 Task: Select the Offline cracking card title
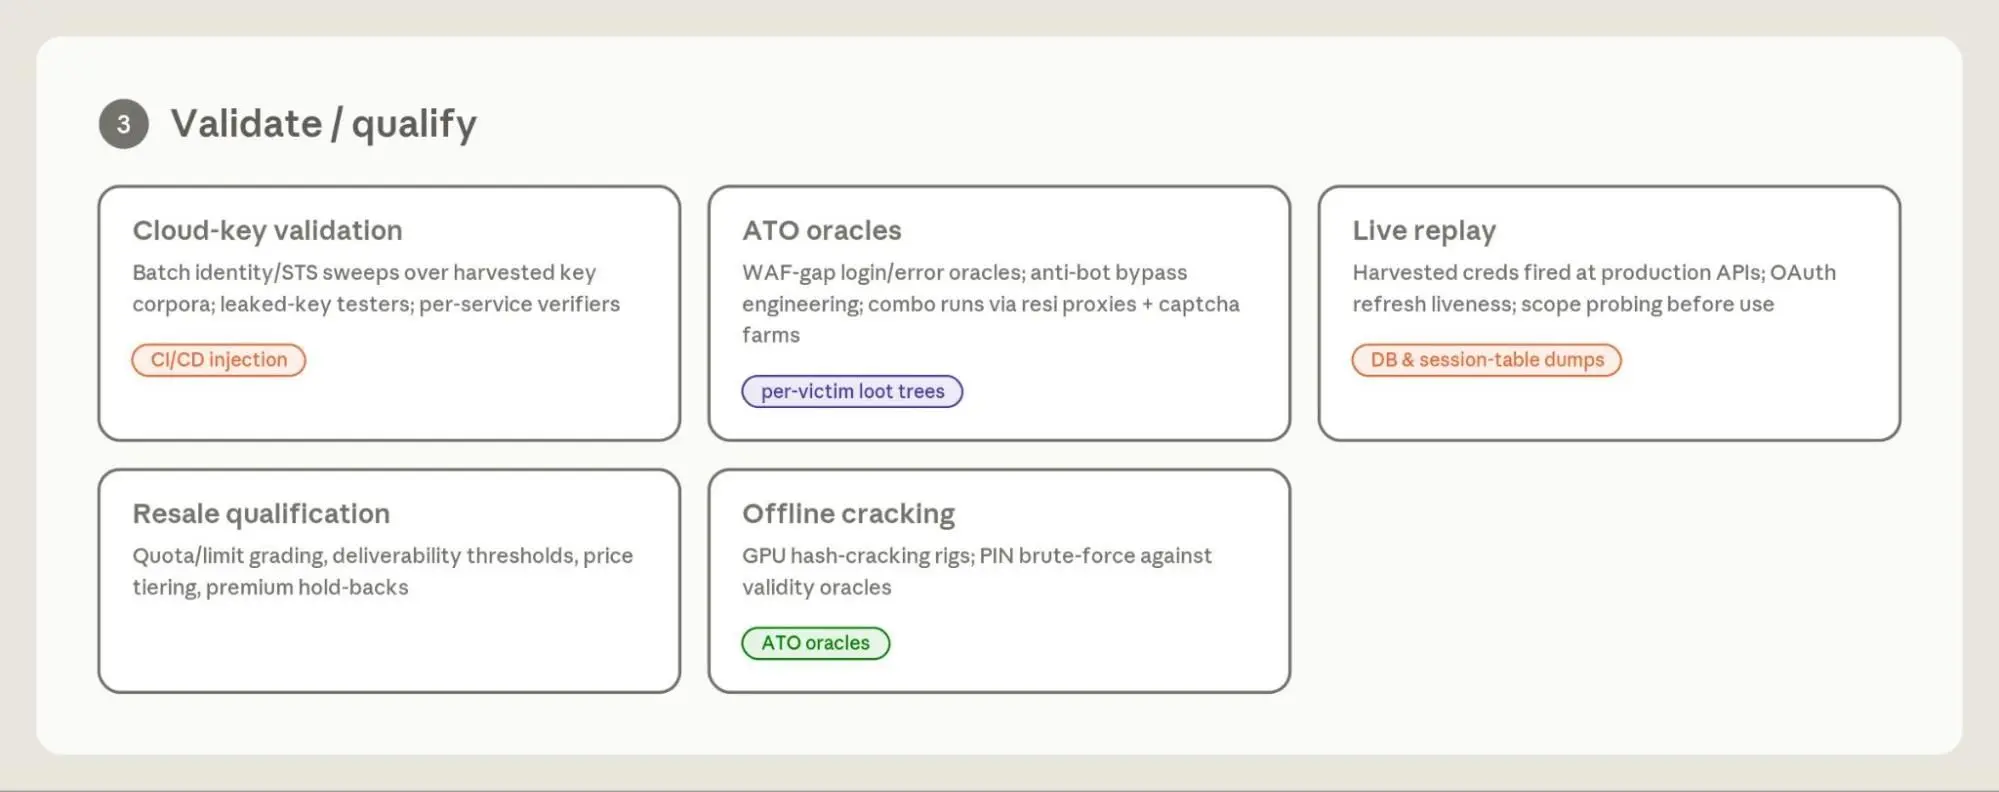848,514
